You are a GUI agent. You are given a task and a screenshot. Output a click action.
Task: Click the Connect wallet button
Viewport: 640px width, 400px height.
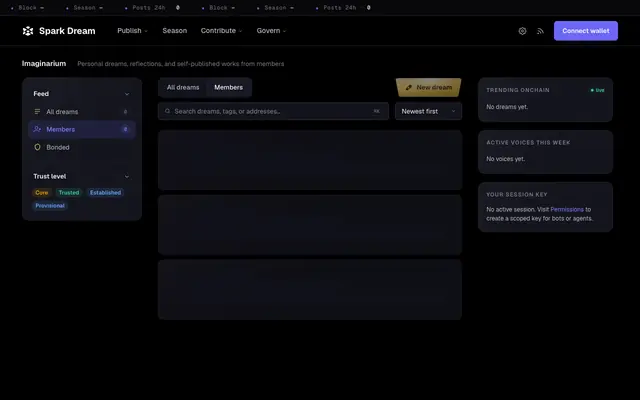pos(586,31)
